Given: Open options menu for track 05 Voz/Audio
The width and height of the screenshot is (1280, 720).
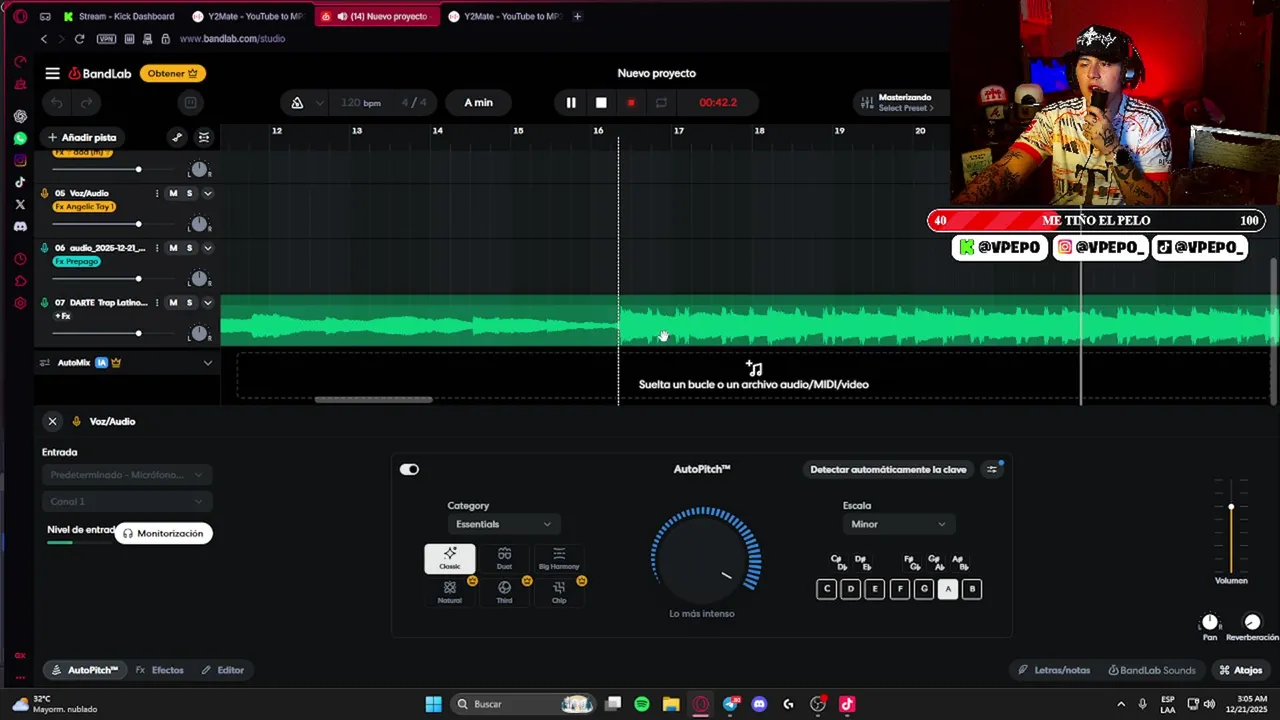Looking at the screenshot, I should 157,193.
